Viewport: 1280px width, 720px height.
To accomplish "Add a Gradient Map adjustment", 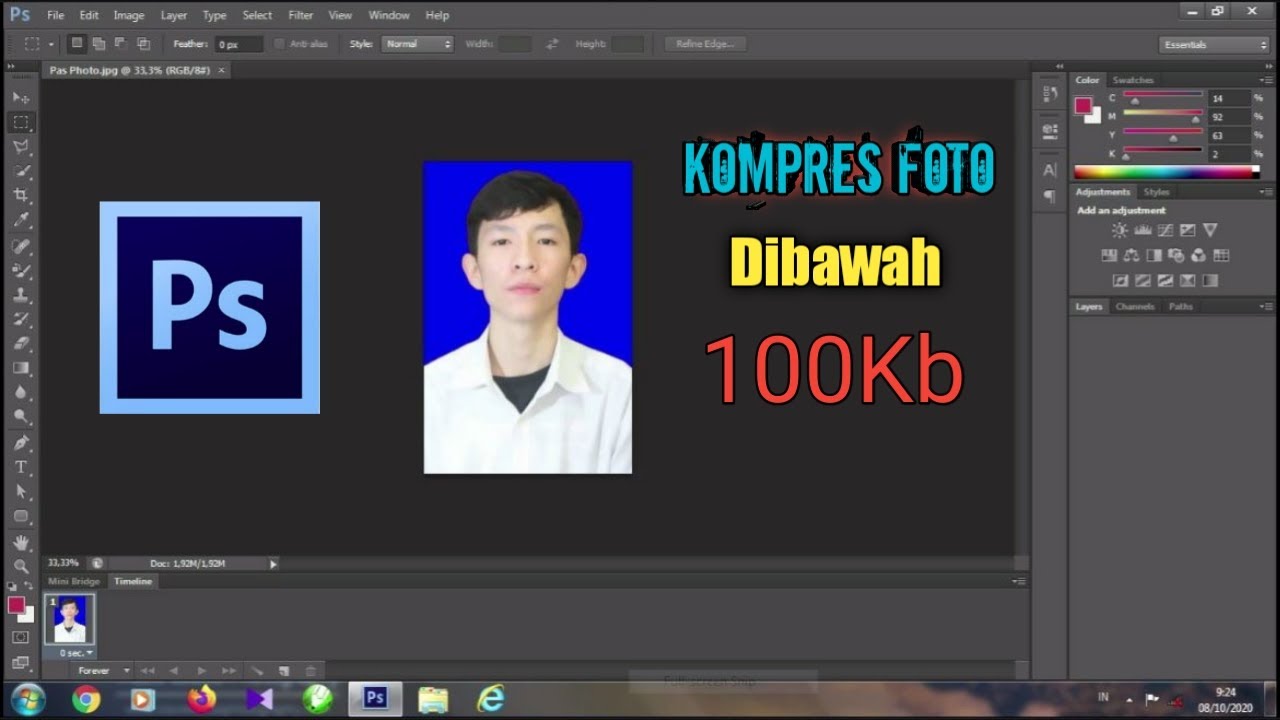I will [x=1210, y=281].
